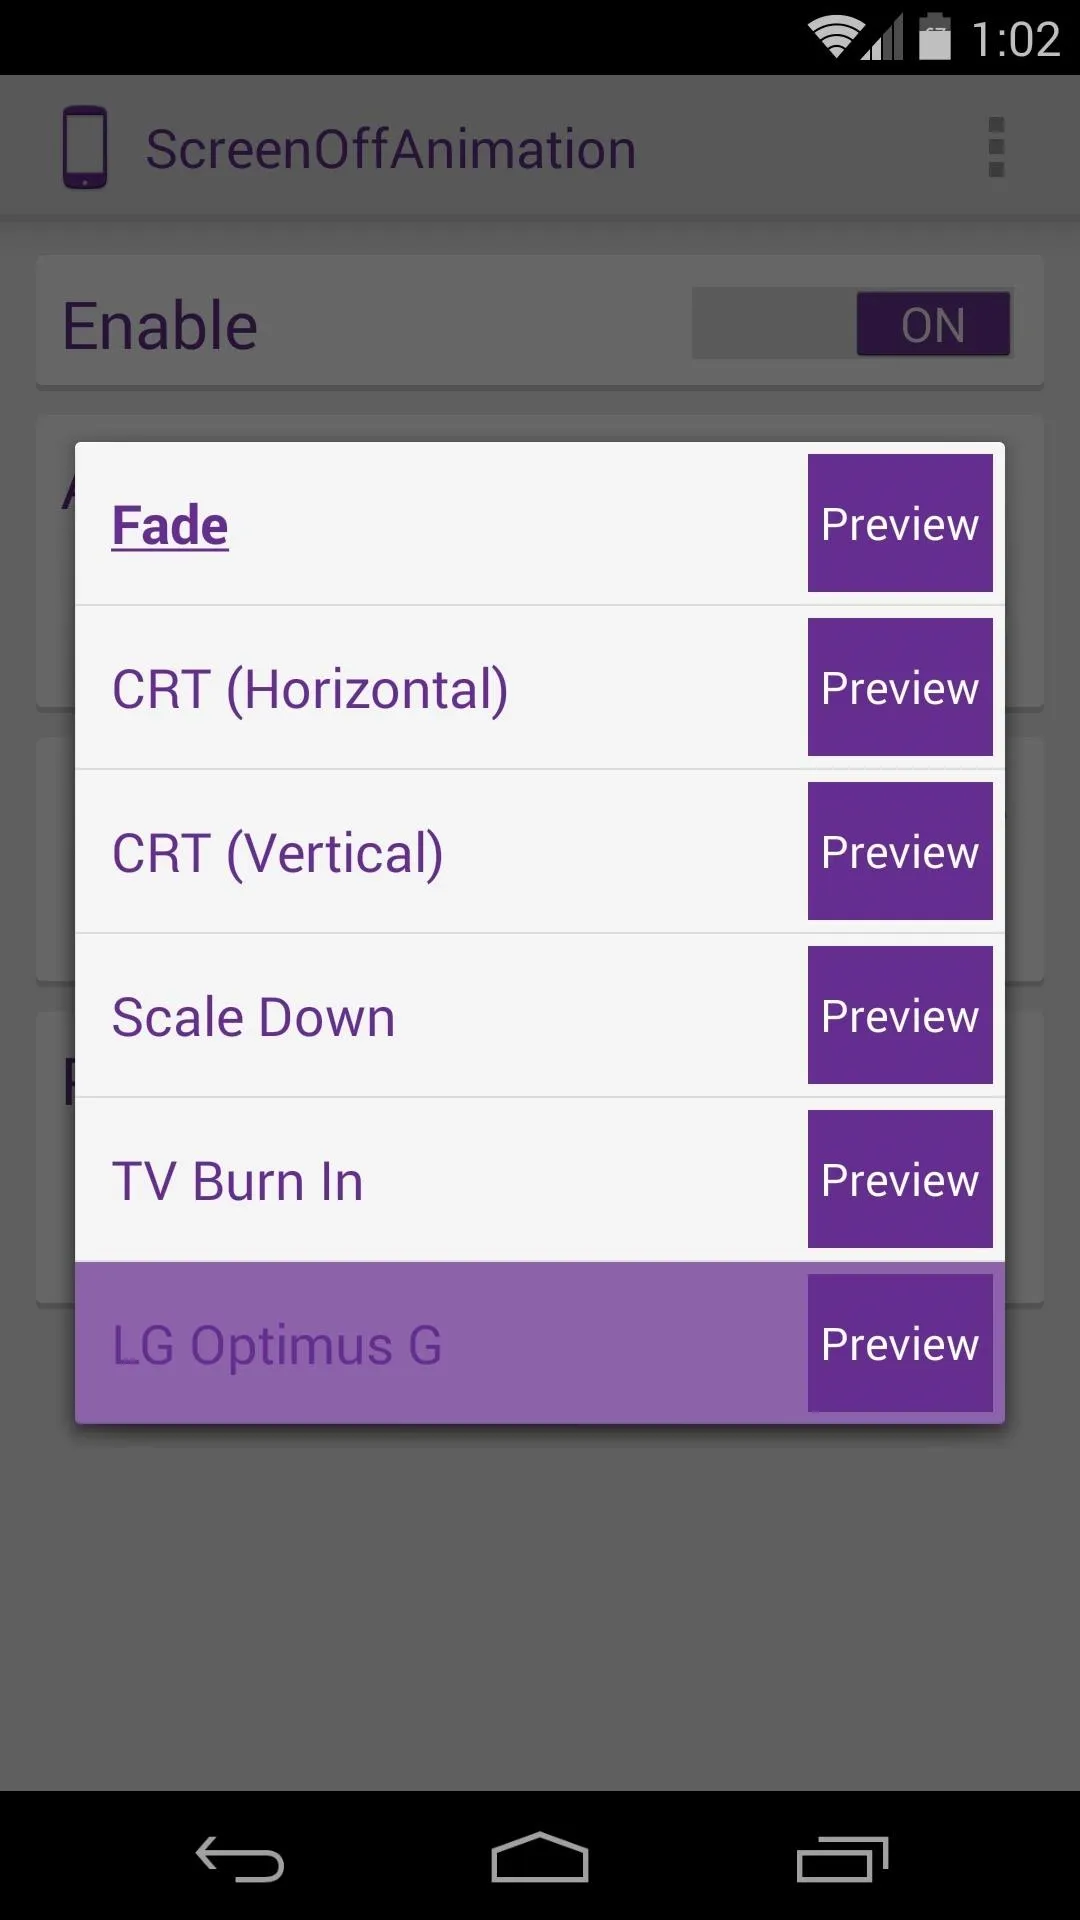Tap the Android back navigation icon
Viewport: 1080px width, 1920px height.
pos(240,1858)
